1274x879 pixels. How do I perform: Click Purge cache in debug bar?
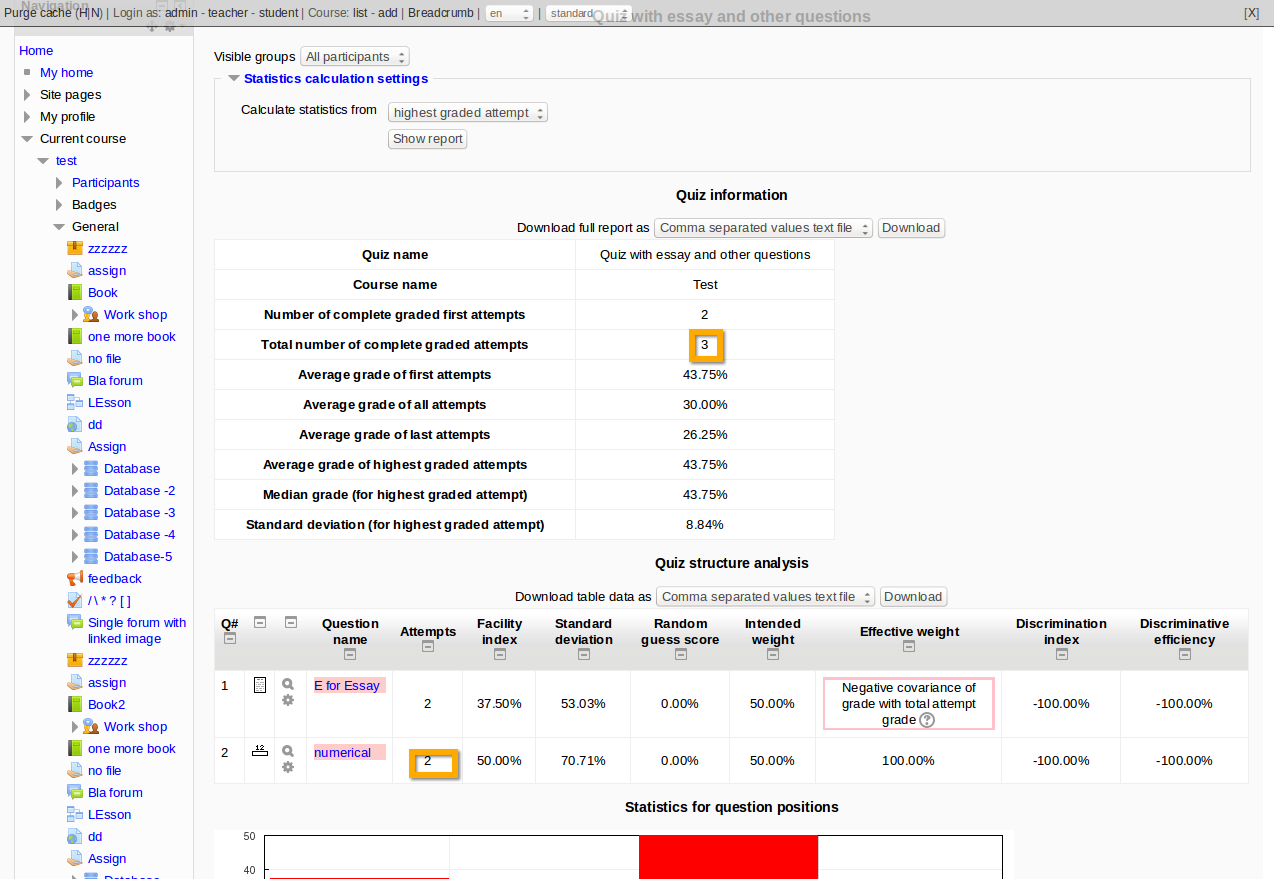click(x=39, y=13)
